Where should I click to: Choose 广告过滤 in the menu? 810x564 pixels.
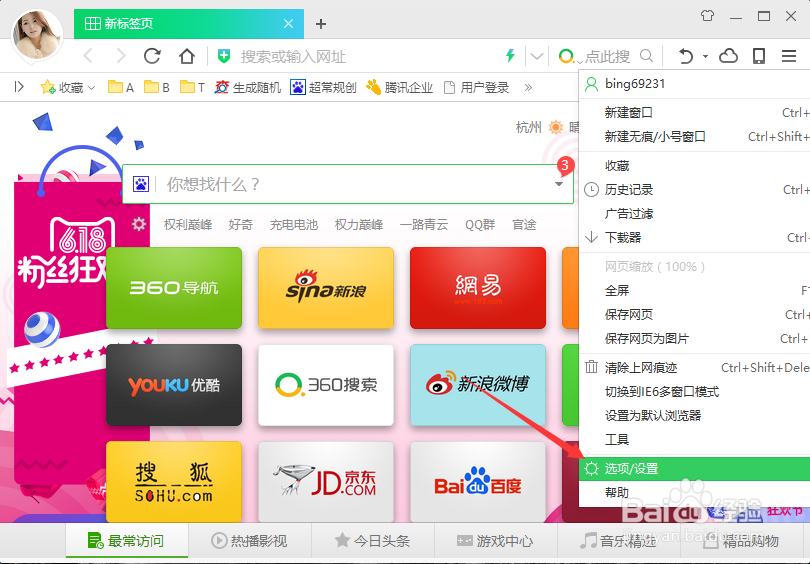click(694, 213)
